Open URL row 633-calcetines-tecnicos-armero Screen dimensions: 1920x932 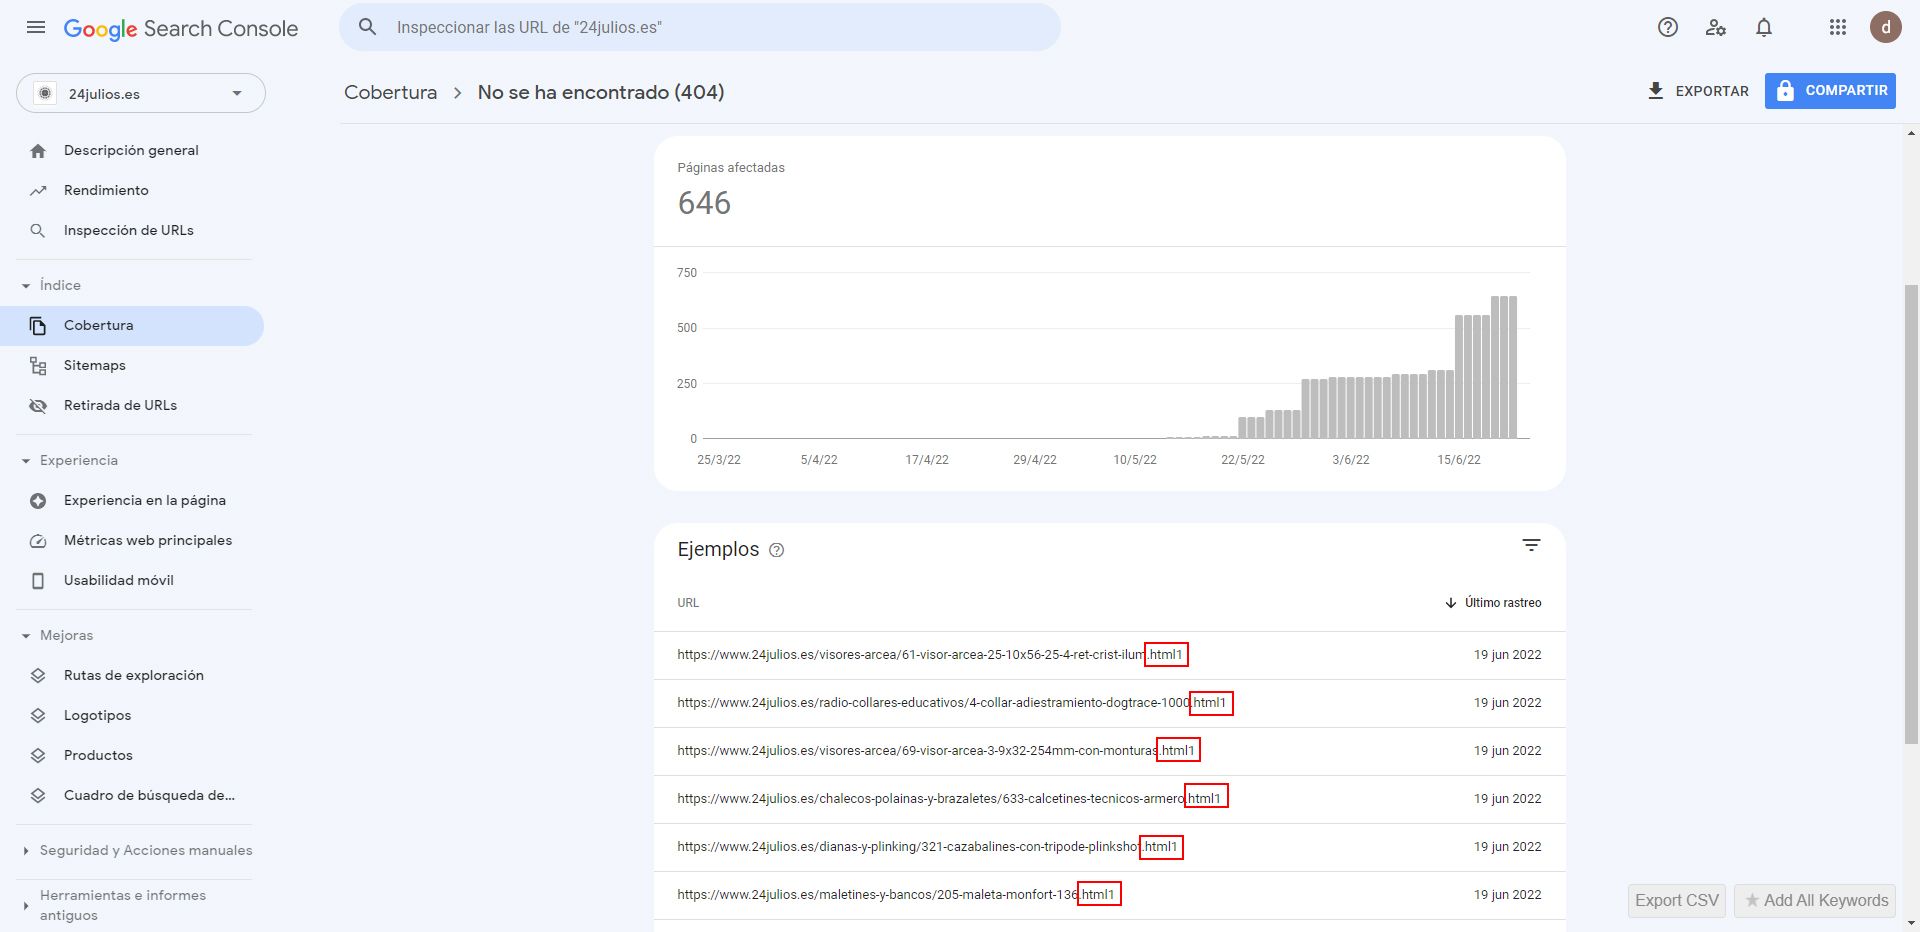[x=1109, y=799]
